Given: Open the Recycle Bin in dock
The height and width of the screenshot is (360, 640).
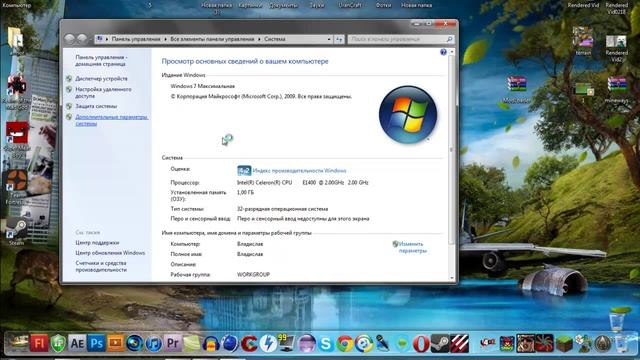Looking at the screenshot, I should pyautogui.click(x=622, y=344).
